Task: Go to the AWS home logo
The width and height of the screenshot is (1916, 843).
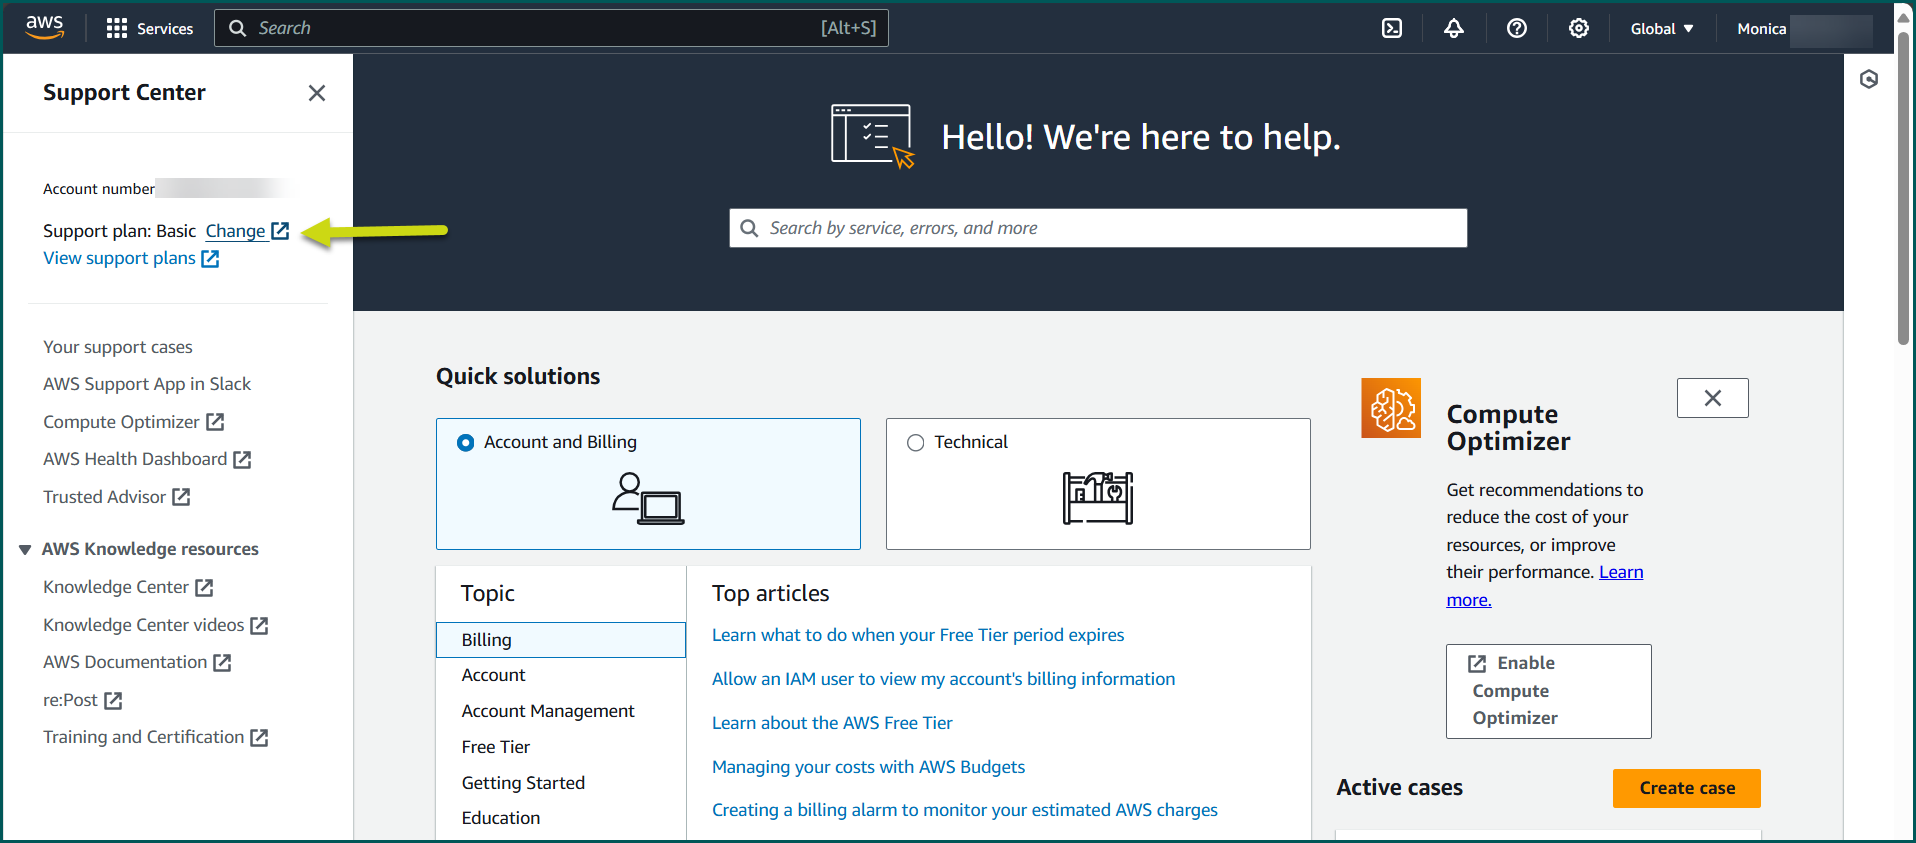Action: pos(45,28)
